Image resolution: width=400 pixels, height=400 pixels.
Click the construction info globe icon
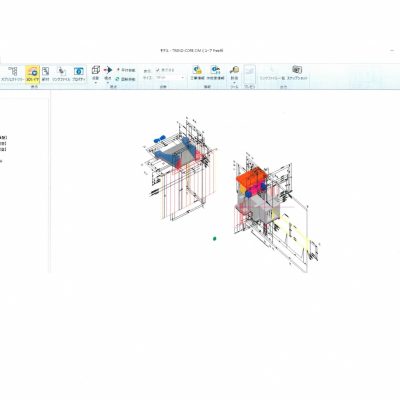pos(197,73)
